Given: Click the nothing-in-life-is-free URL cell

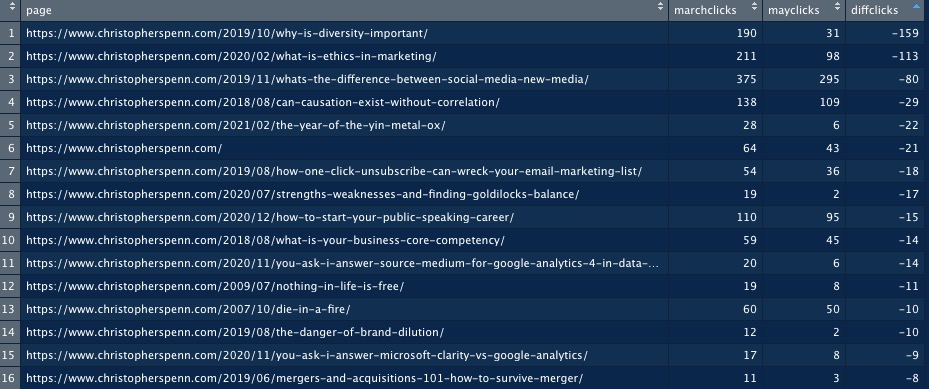Looking at the screenshot, I should click(x=345, y=286).
